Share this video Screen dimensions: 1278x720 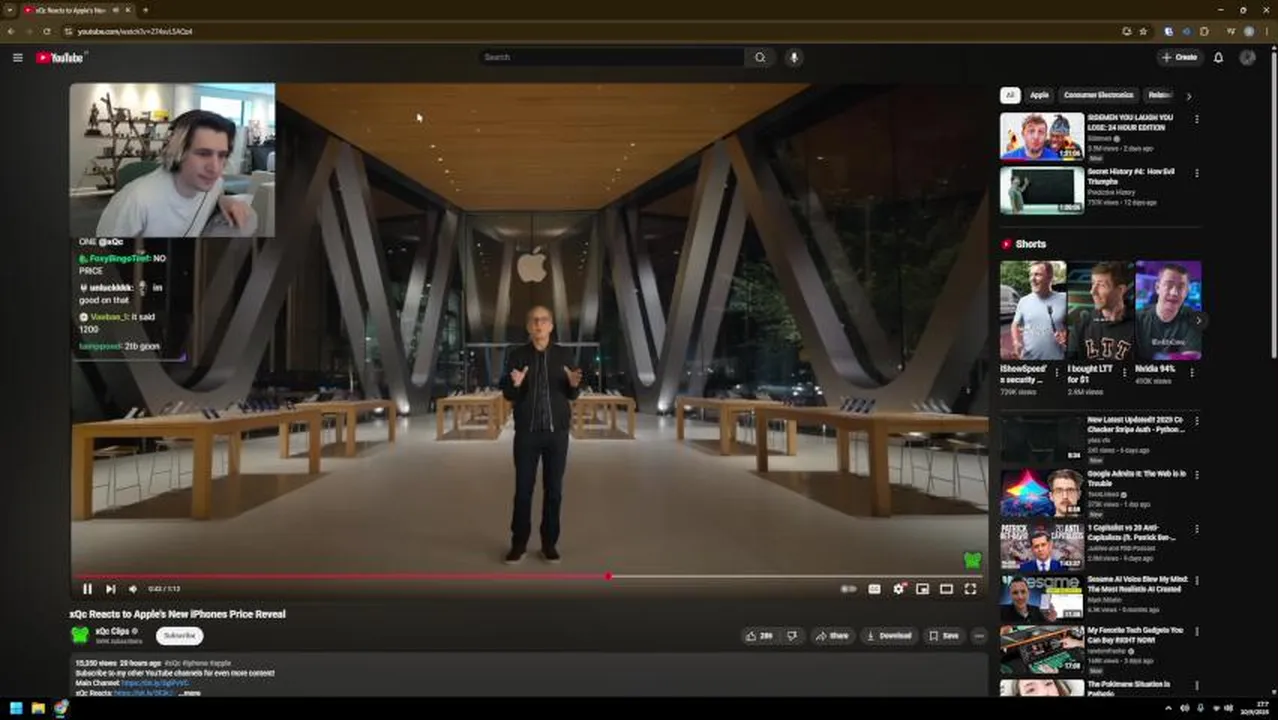tap(831, 636)
